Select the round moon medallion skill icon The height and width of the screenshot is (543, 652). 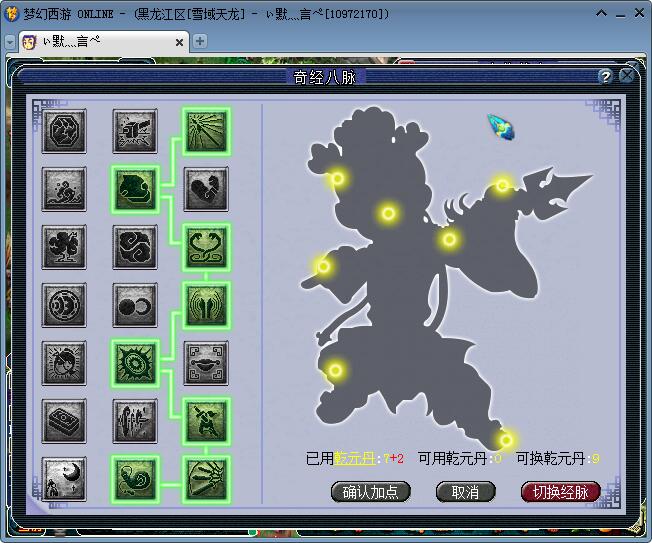click(x=64, y=305)
